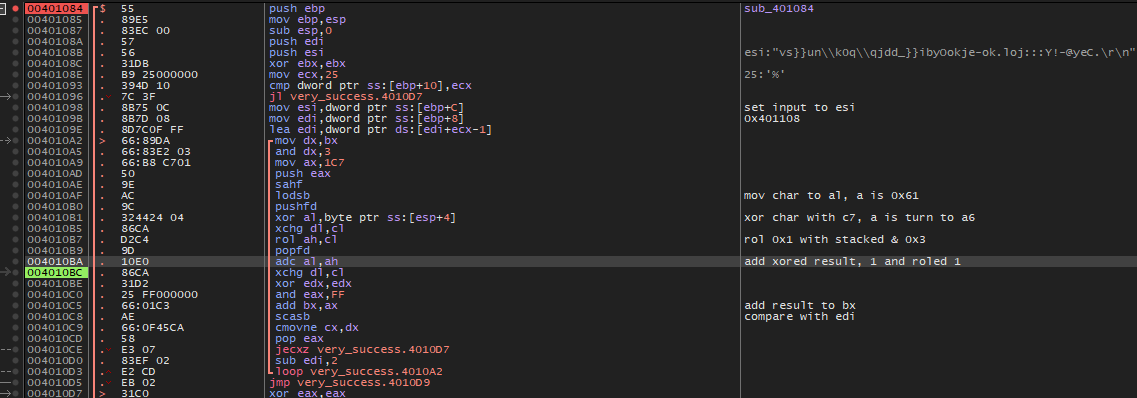This screenshot has width=1137, height=398.
Task: Select the jecxz very_success.4010D7 instruction
Action: 362,349
